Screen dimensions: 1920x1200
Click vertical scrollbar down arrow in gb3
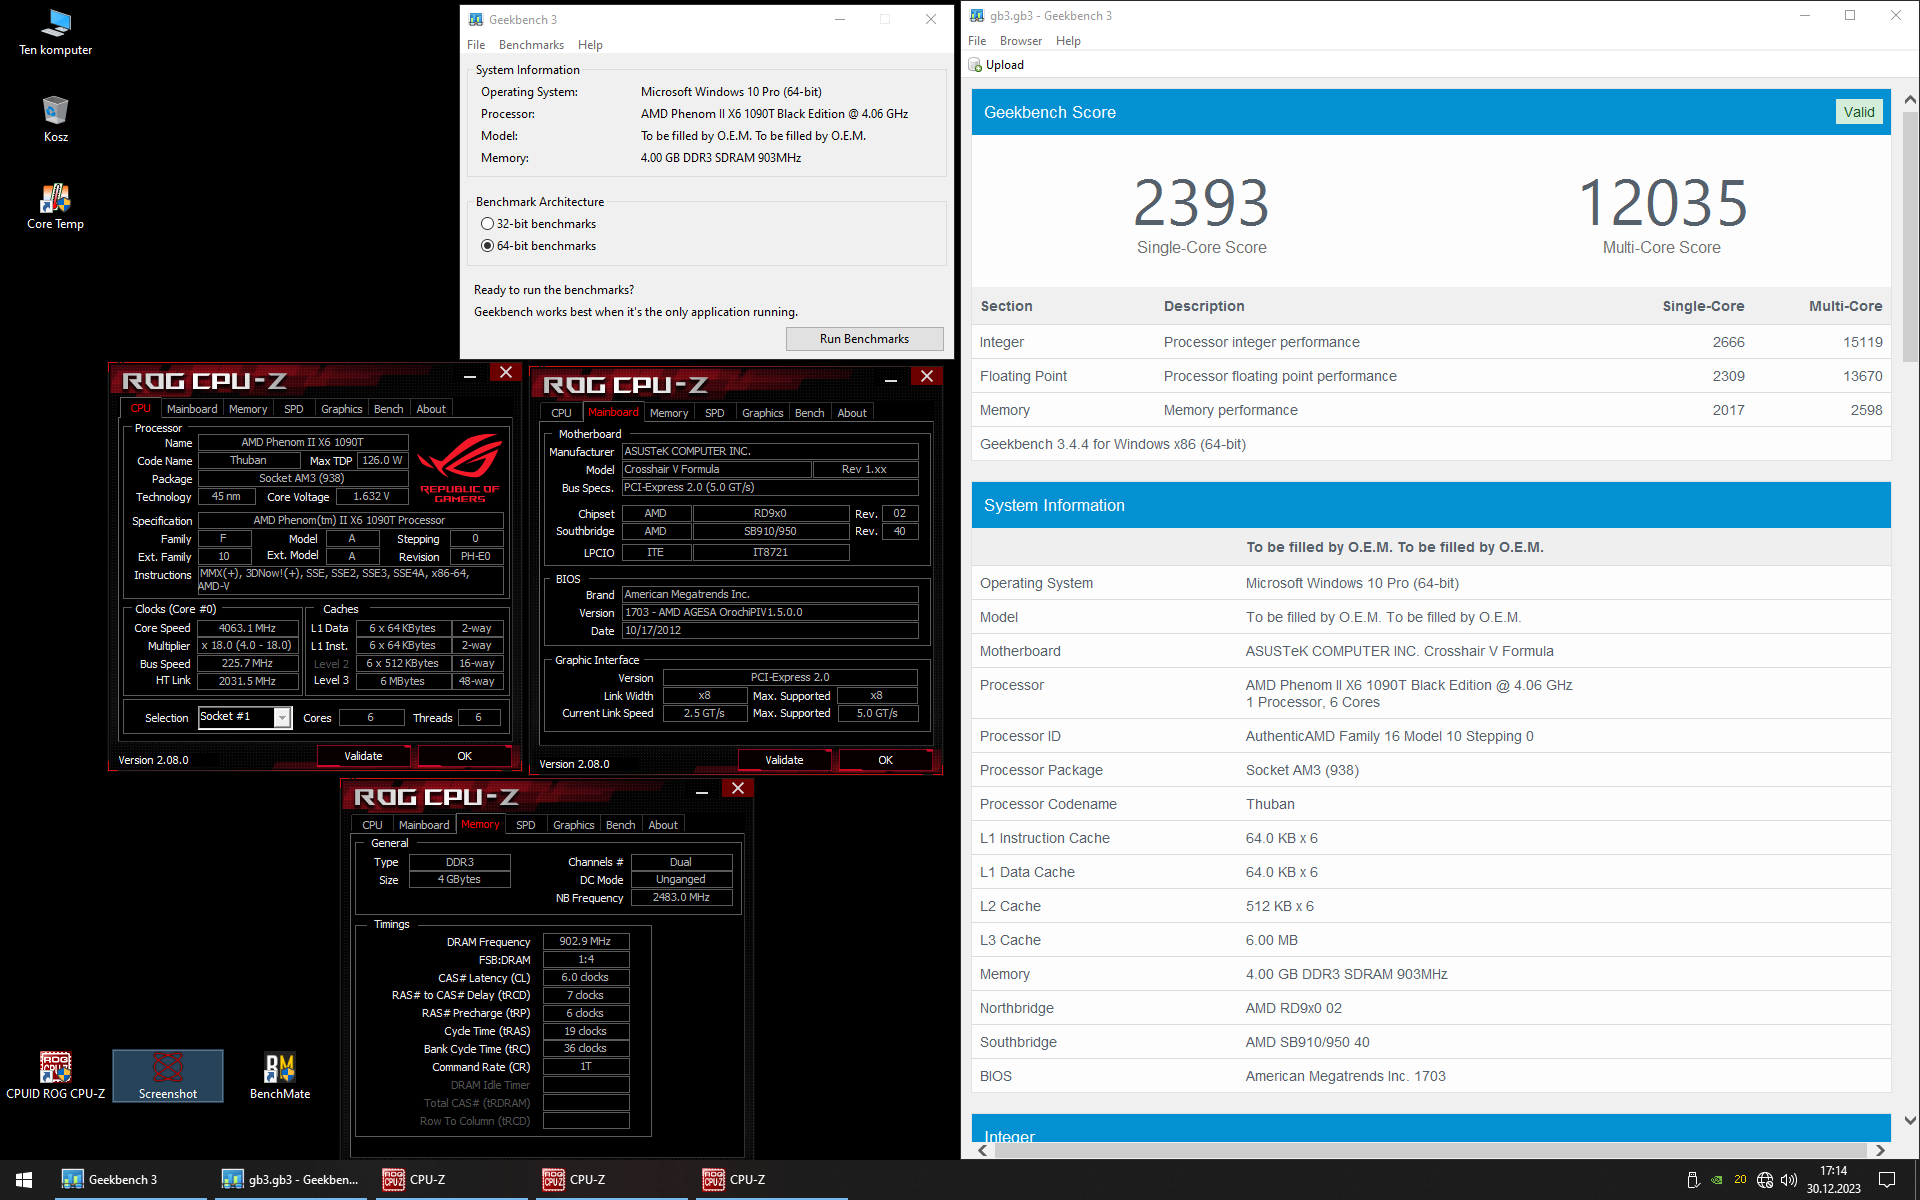[1910, 1121]
